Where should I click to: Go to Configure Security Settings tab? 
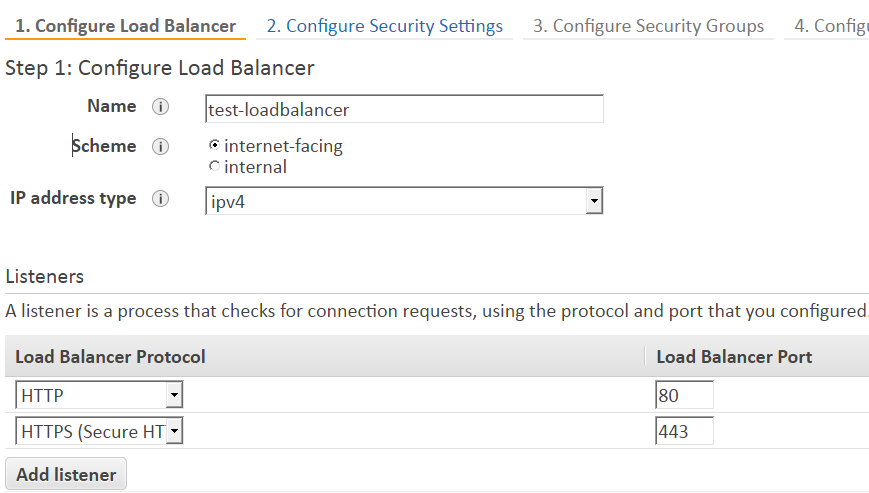[x=385, y=26]
